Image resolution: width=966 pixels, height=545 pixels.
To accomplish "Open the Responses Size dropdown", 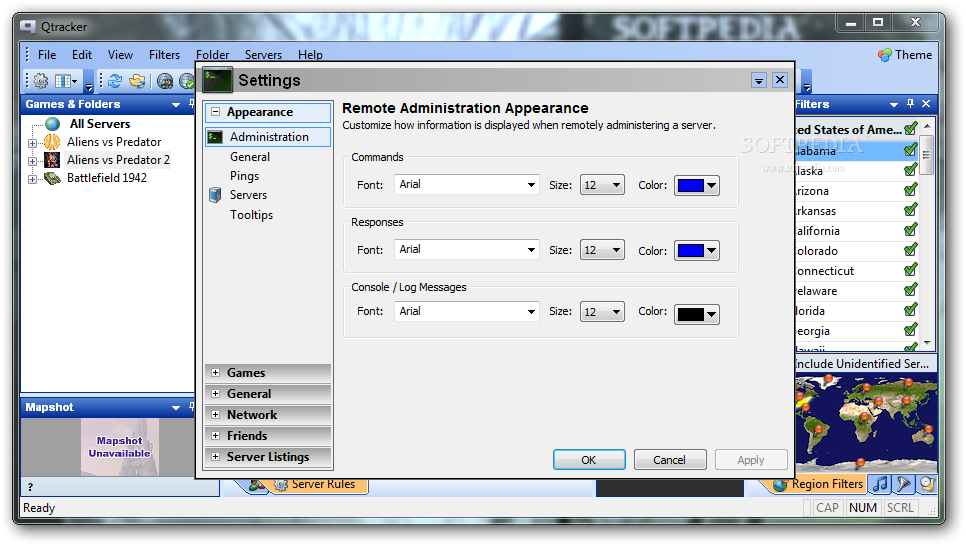I will tap(602, 250).
